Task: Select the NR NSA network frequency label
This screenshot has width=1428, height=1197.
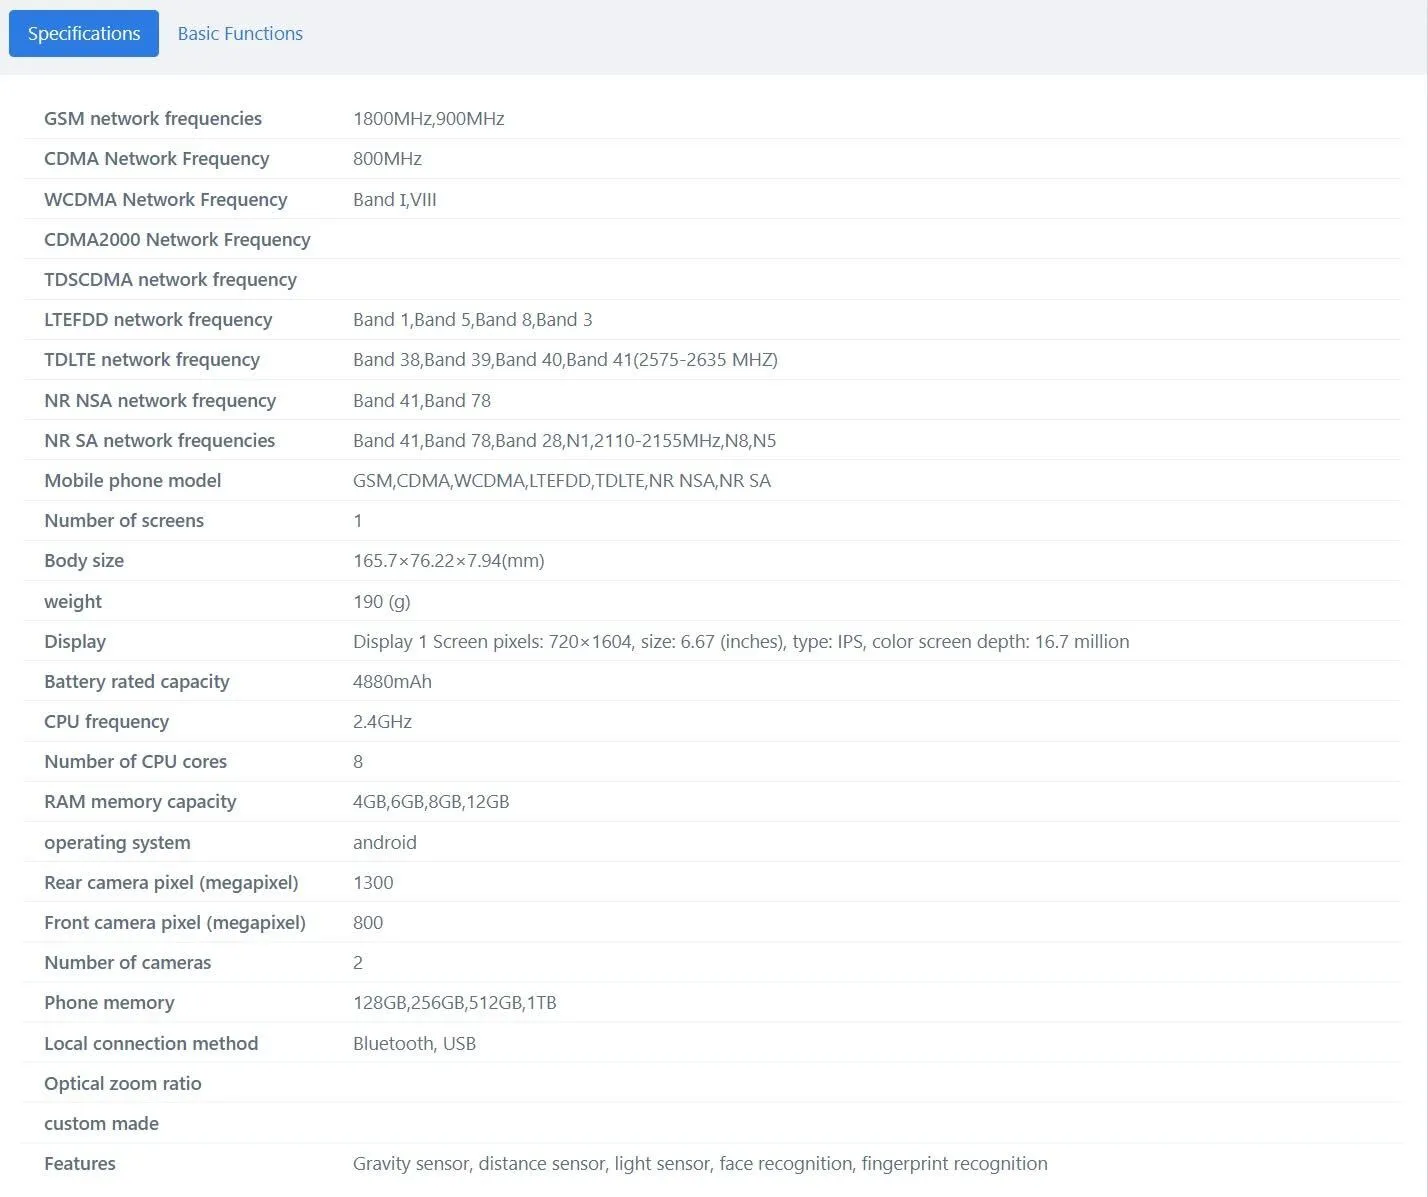Action: [x=160, y=400]
